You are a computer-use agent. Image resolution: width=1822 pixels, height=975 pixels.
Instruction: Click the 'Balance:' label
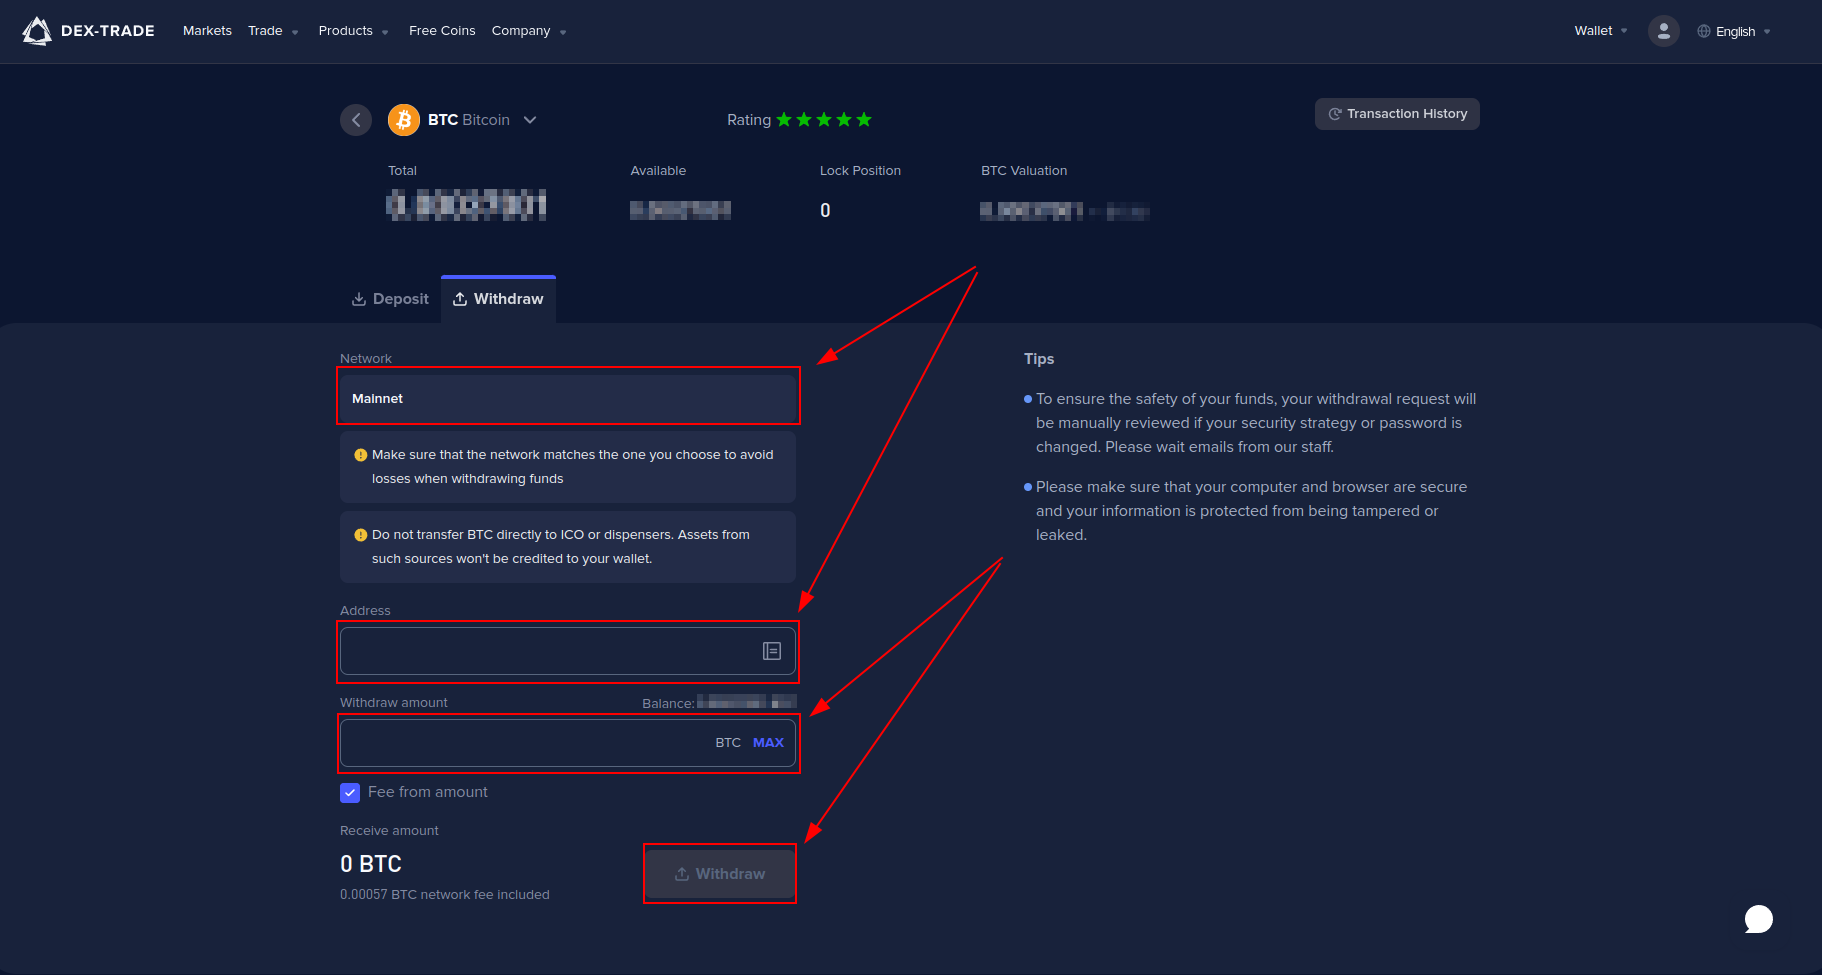point(668,703)
